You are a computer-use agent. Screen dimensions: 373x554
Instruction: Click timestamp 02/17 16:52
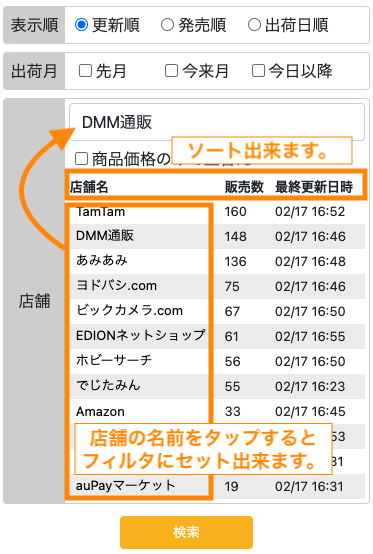click(310, 212)
